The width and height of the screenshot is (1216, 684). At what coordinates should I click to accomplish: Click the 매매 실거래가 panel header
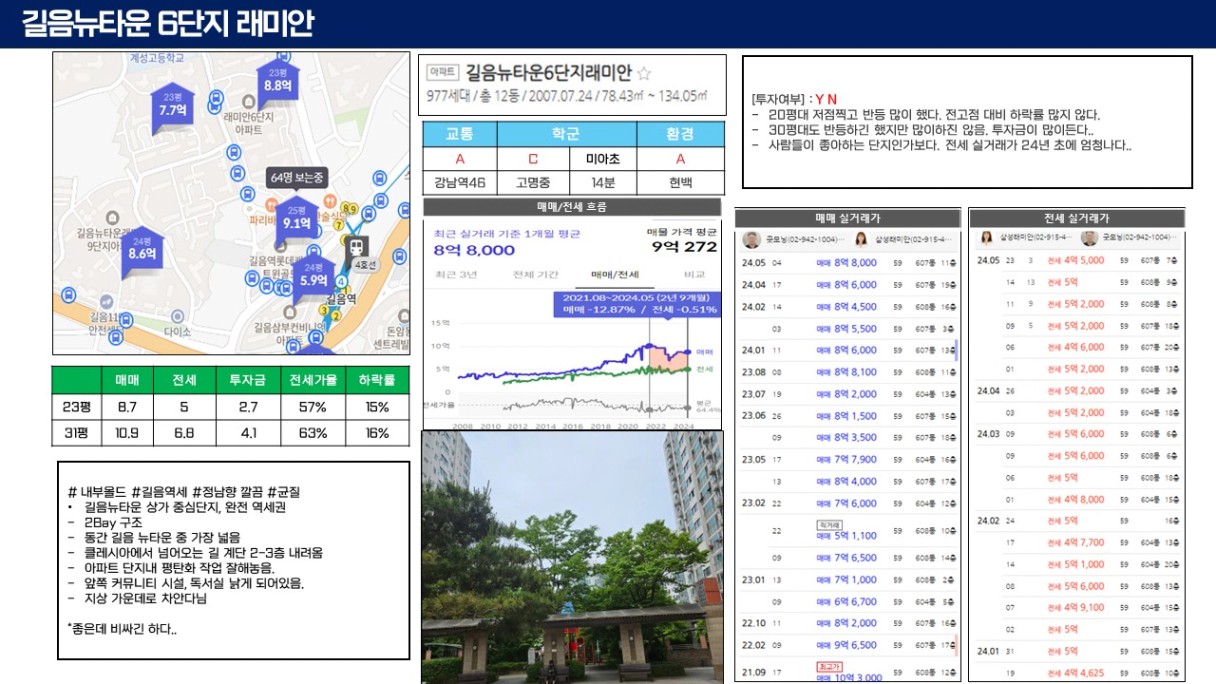pyautogui.click(x=848, y=218)
